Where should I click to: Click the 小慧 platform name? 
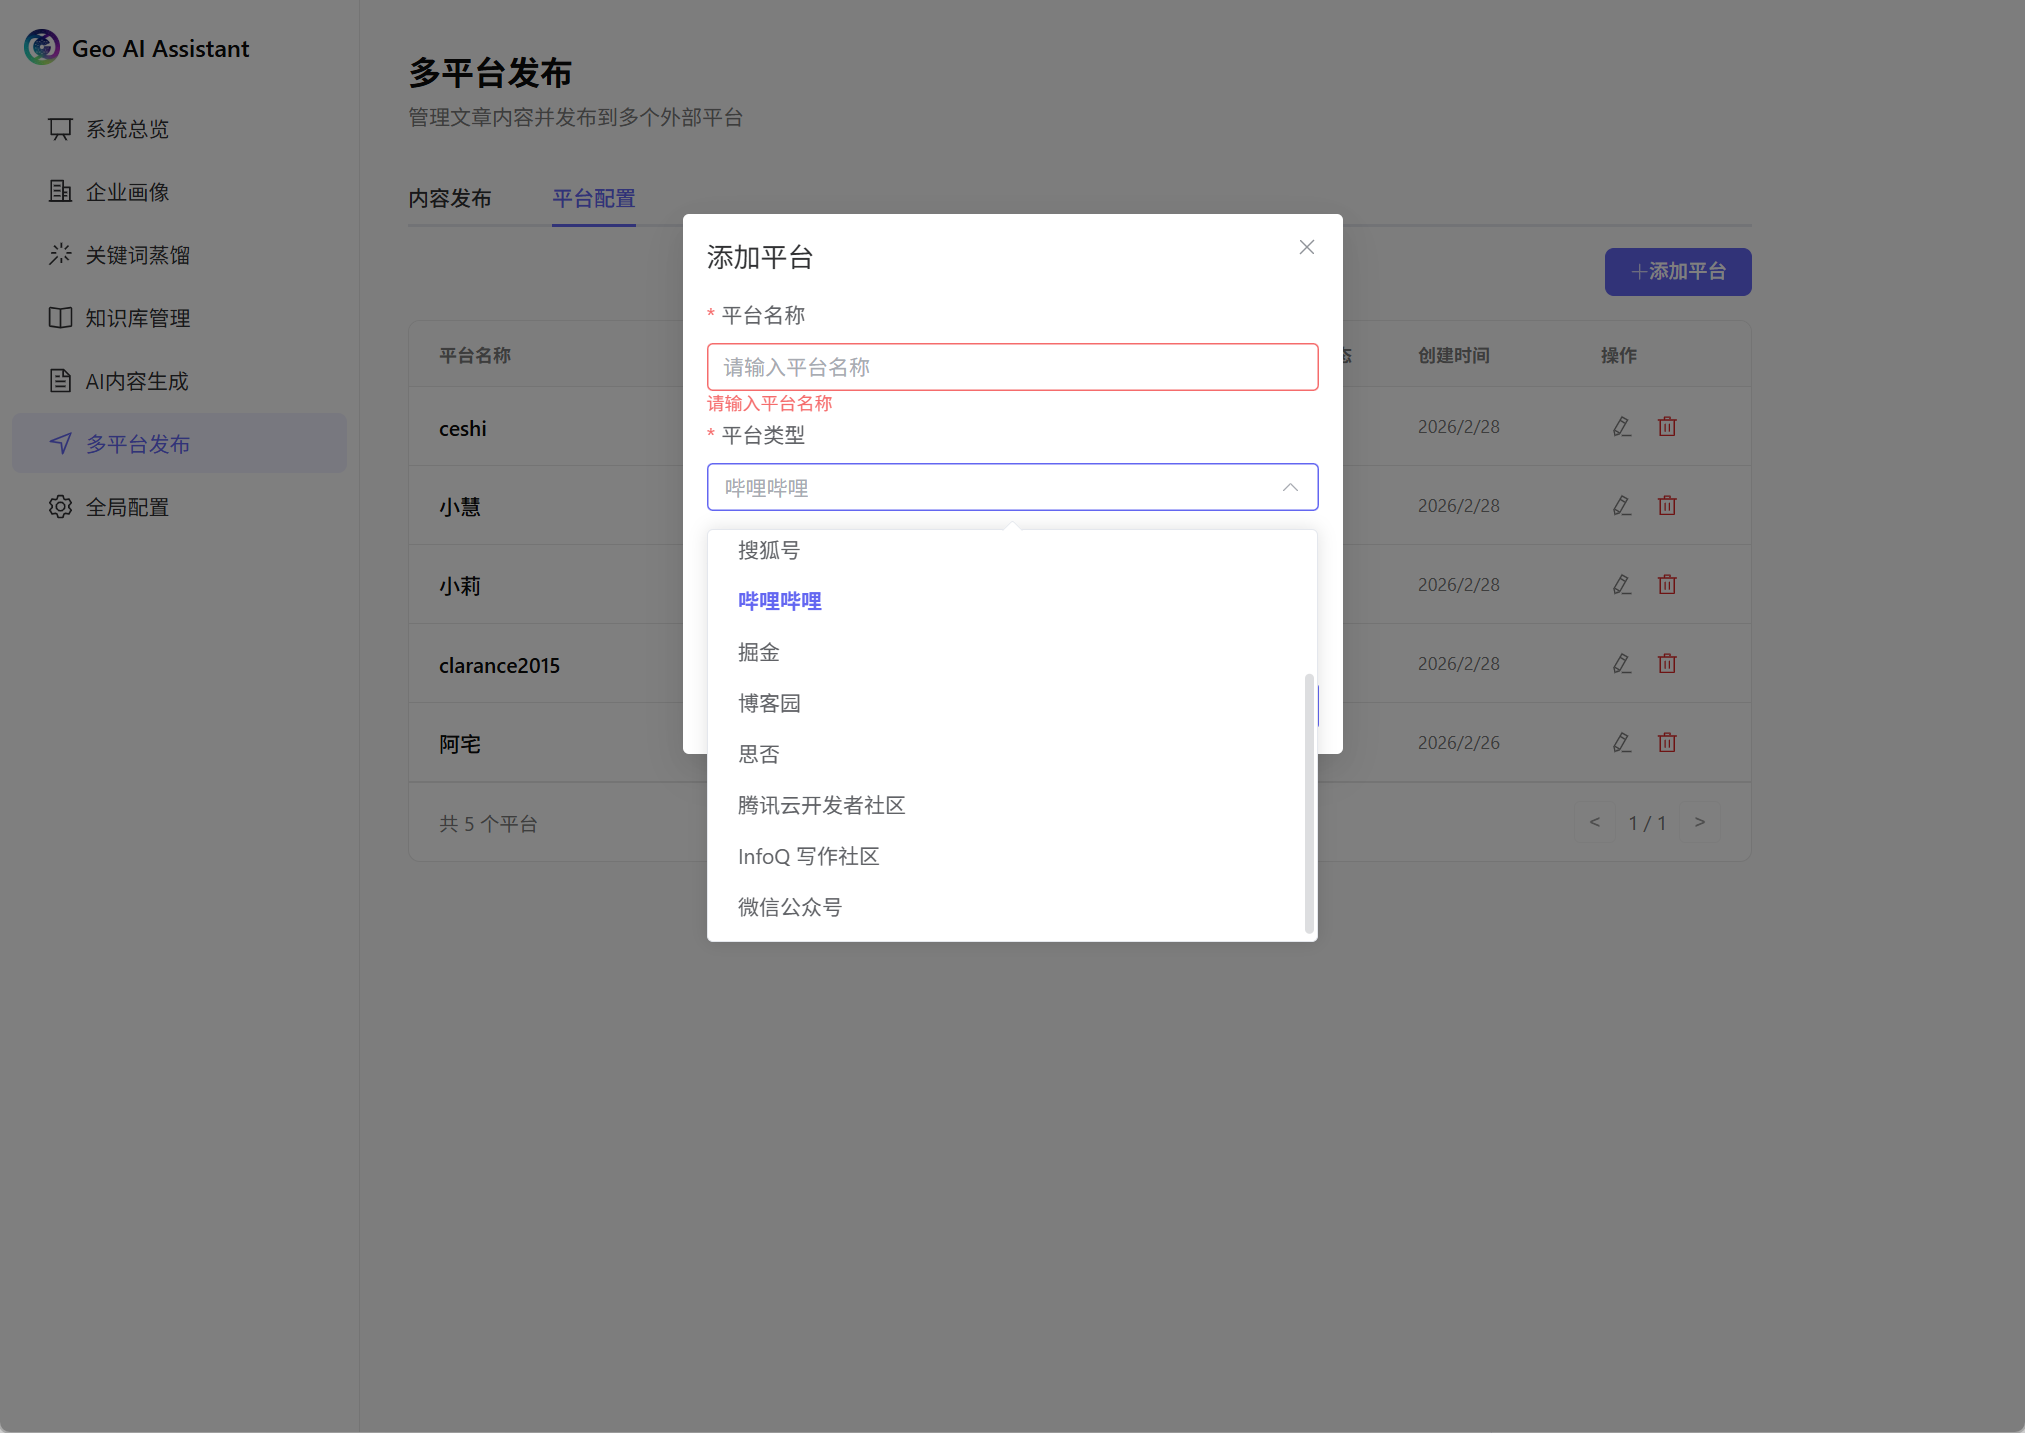(x=460, y=507)
